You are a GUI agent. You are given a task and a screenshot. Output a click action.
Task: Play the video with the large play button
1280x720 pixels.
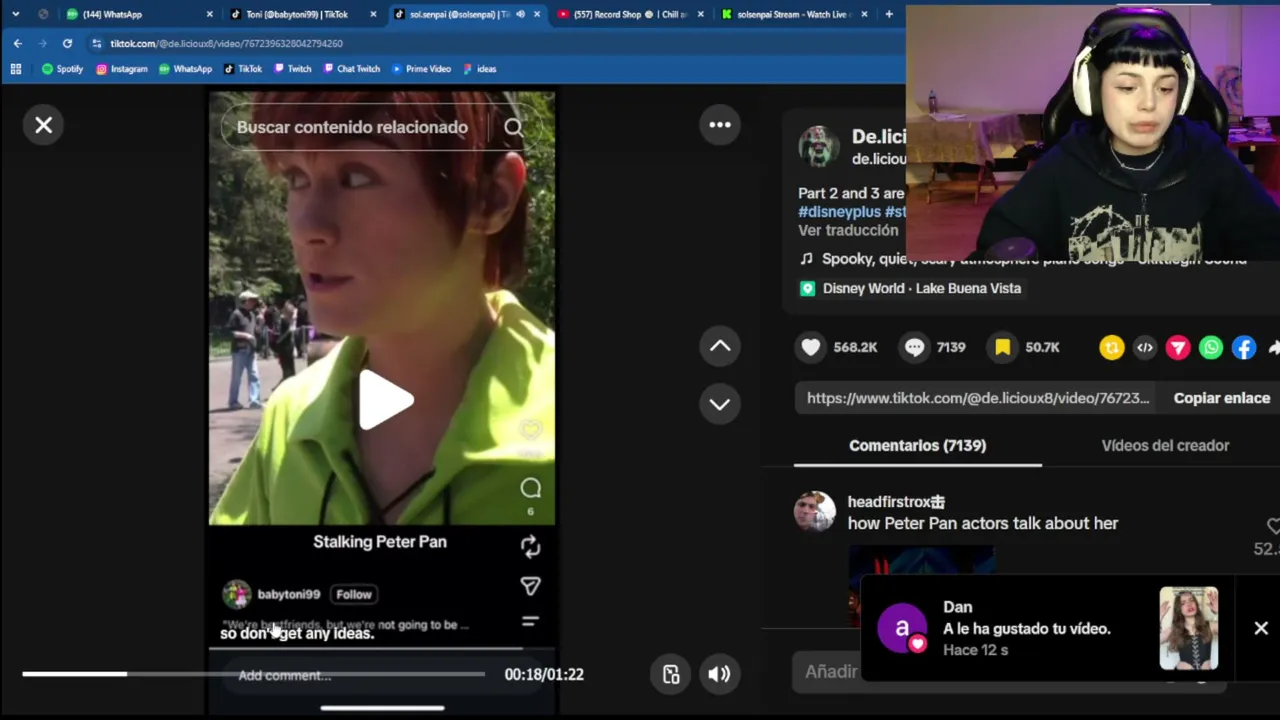(x=384, y=400)
